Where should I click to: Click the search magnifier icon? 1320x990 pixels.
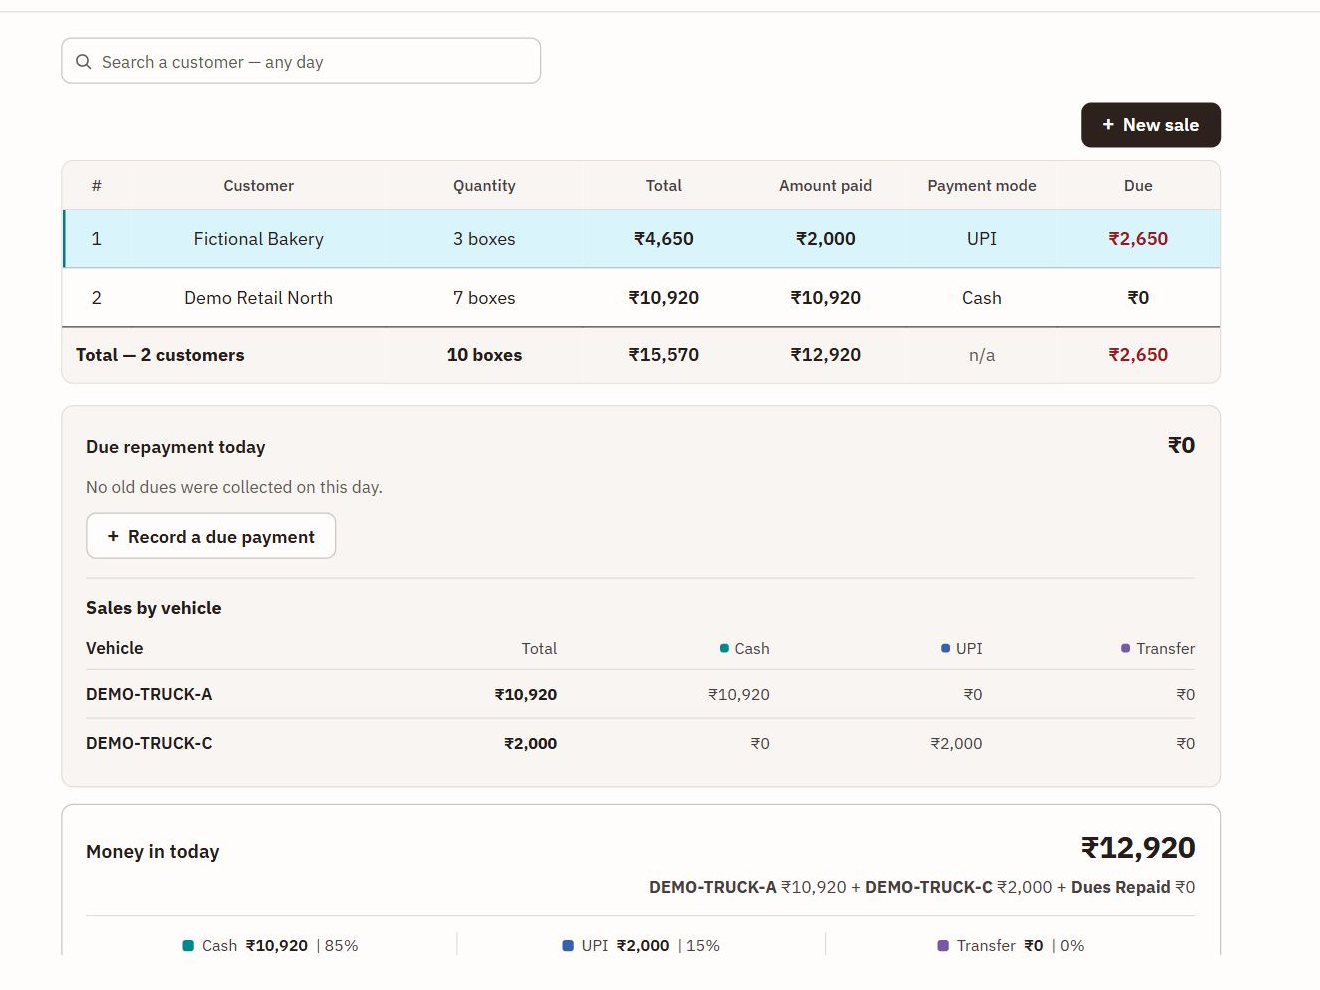(84, 62)
